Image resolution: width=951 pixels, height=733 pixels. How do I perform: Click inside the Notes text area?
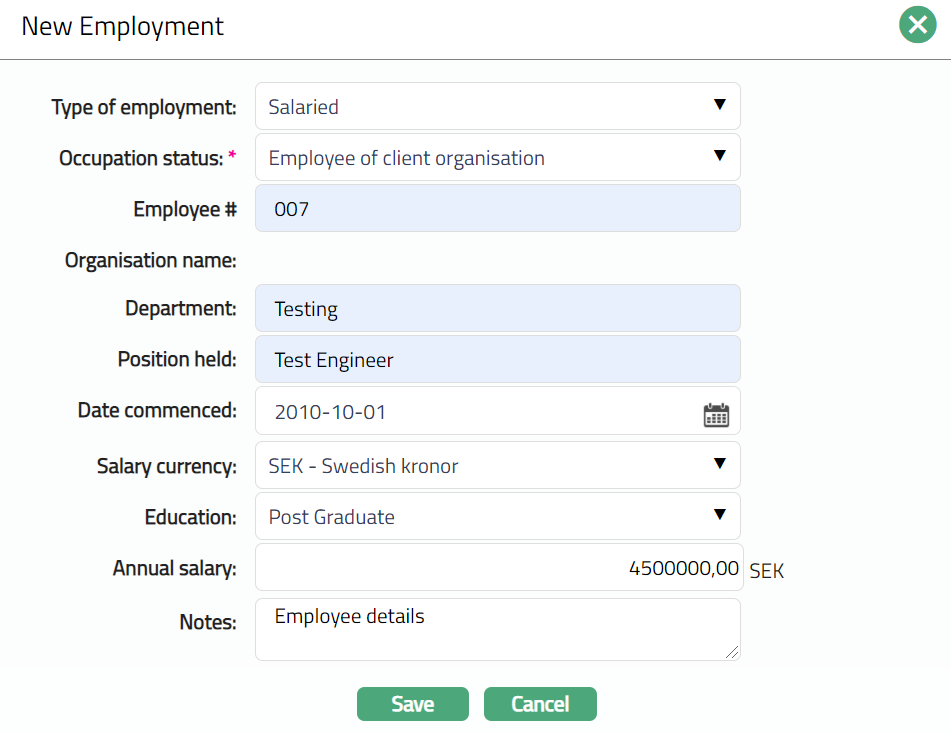click(x=497, y=630)
